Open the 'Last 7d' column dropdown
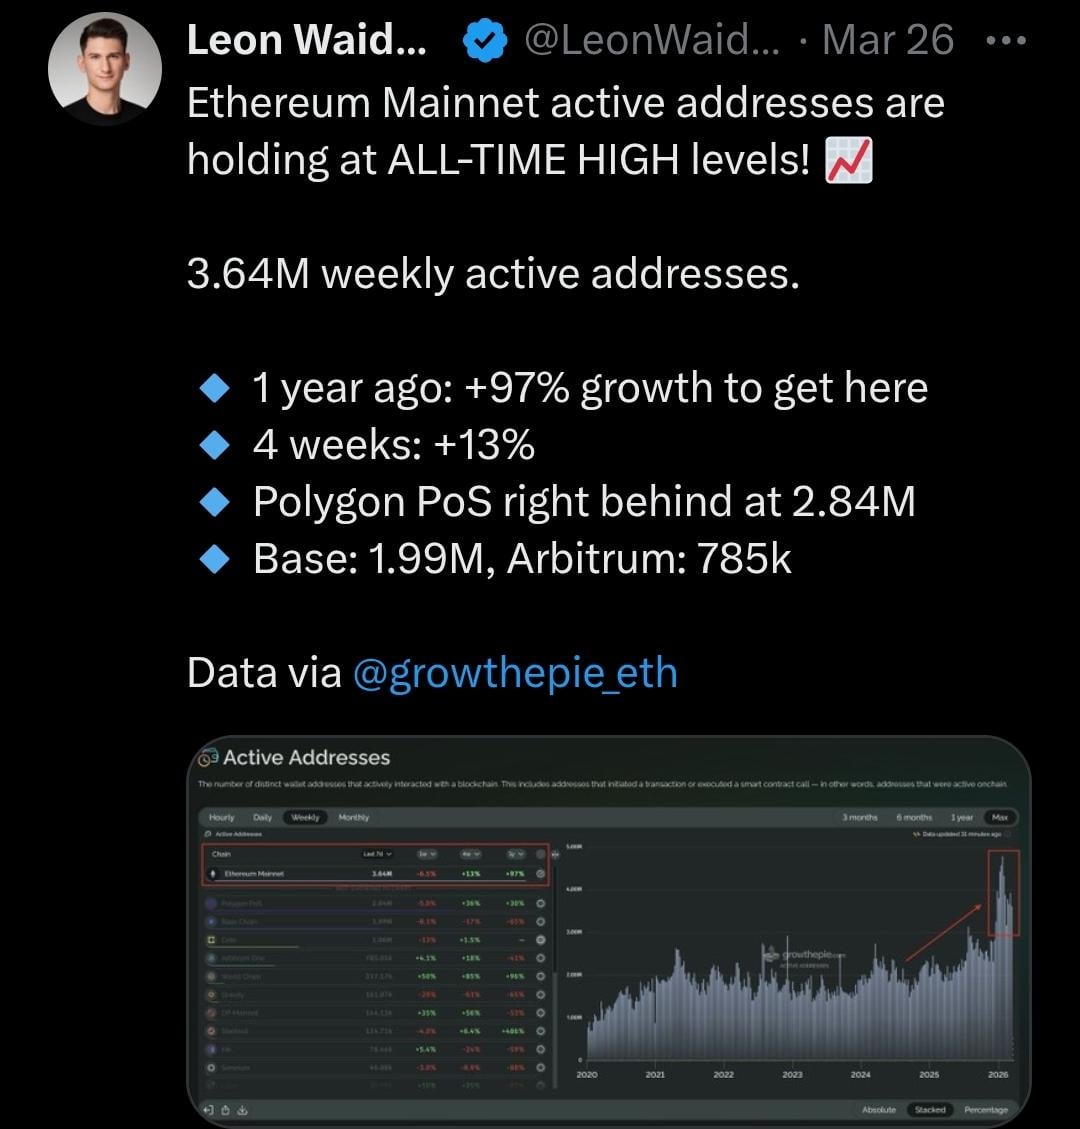The height and width of the screenshot is (1129, 1080). point(379,854)
